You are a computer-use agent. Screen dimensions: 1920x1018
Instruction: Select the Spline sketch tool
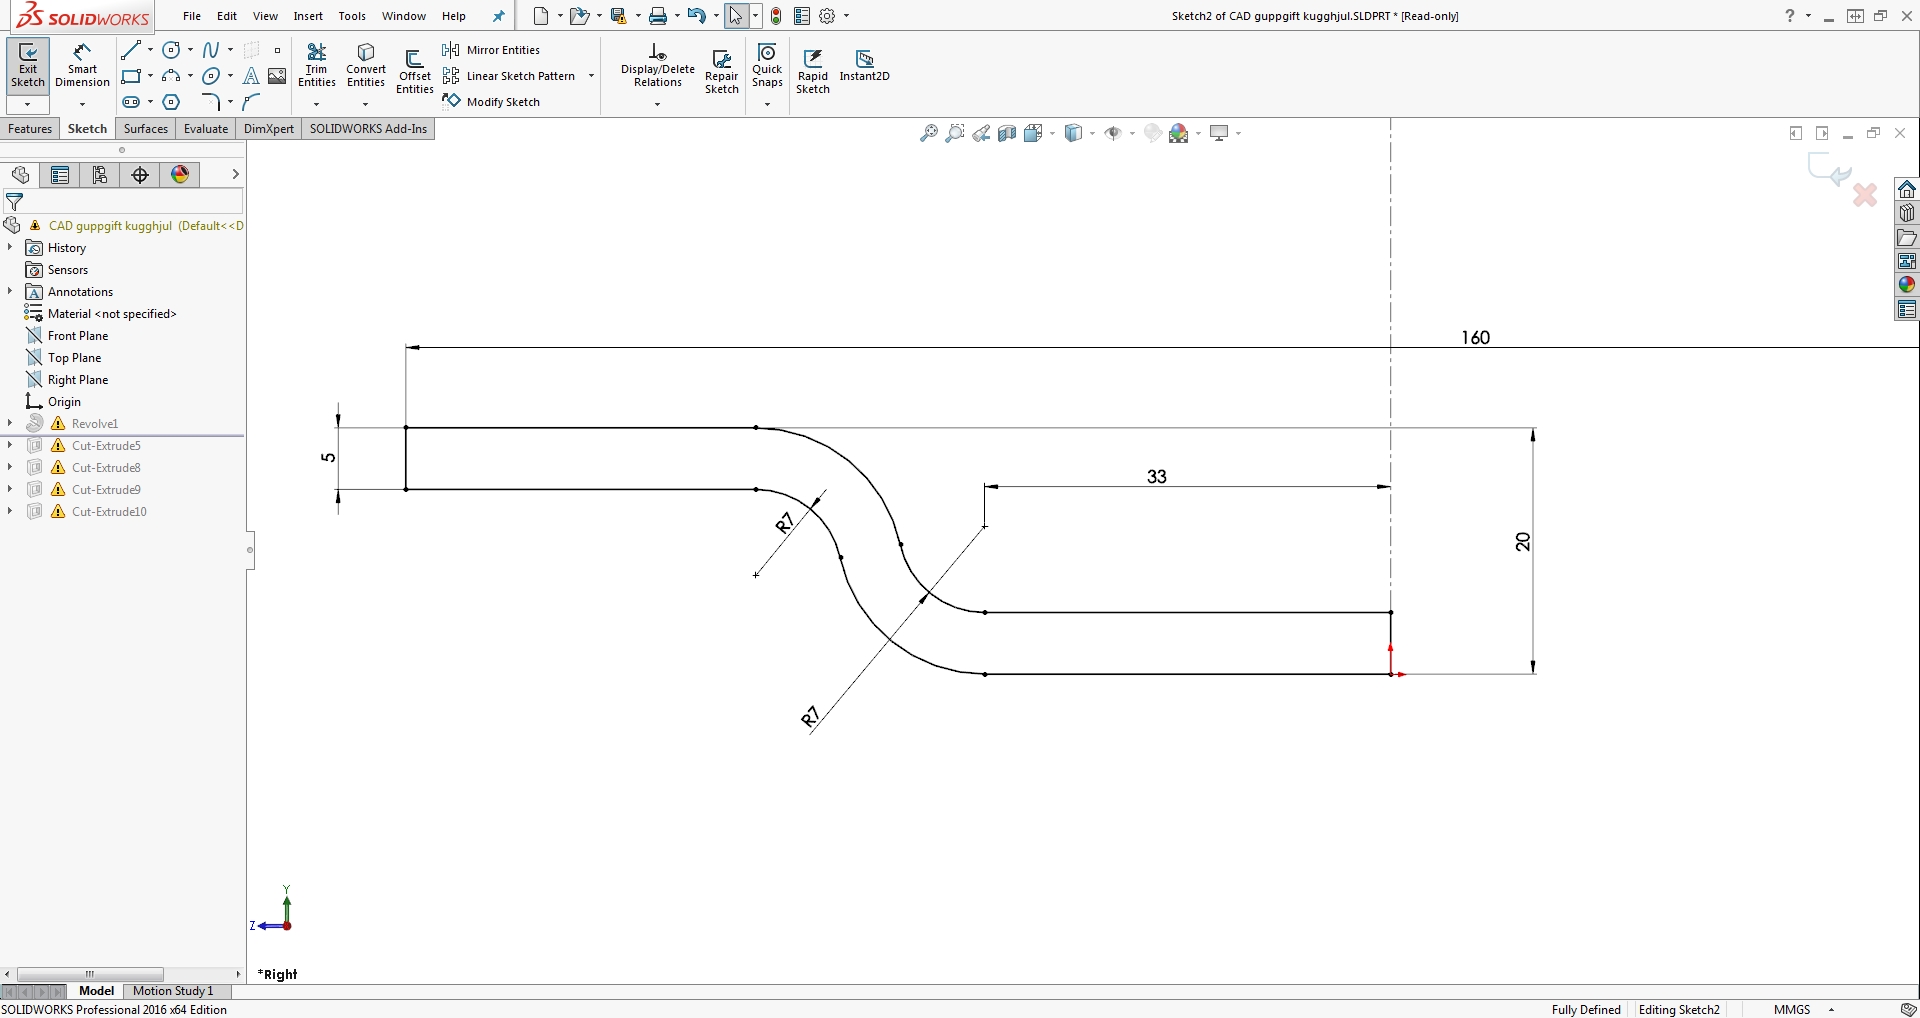pos(211,50)
